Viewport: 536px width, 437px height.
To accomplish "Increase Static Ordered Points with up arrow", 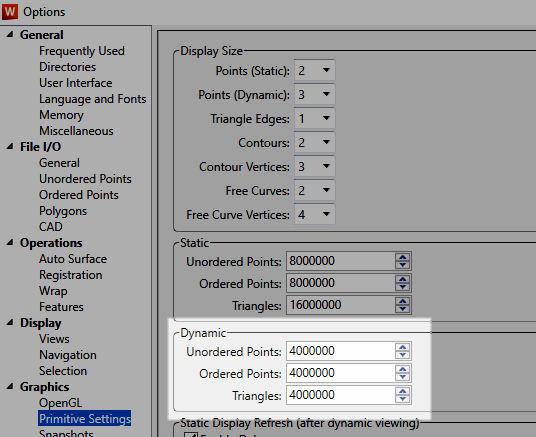I will [403, 279].
